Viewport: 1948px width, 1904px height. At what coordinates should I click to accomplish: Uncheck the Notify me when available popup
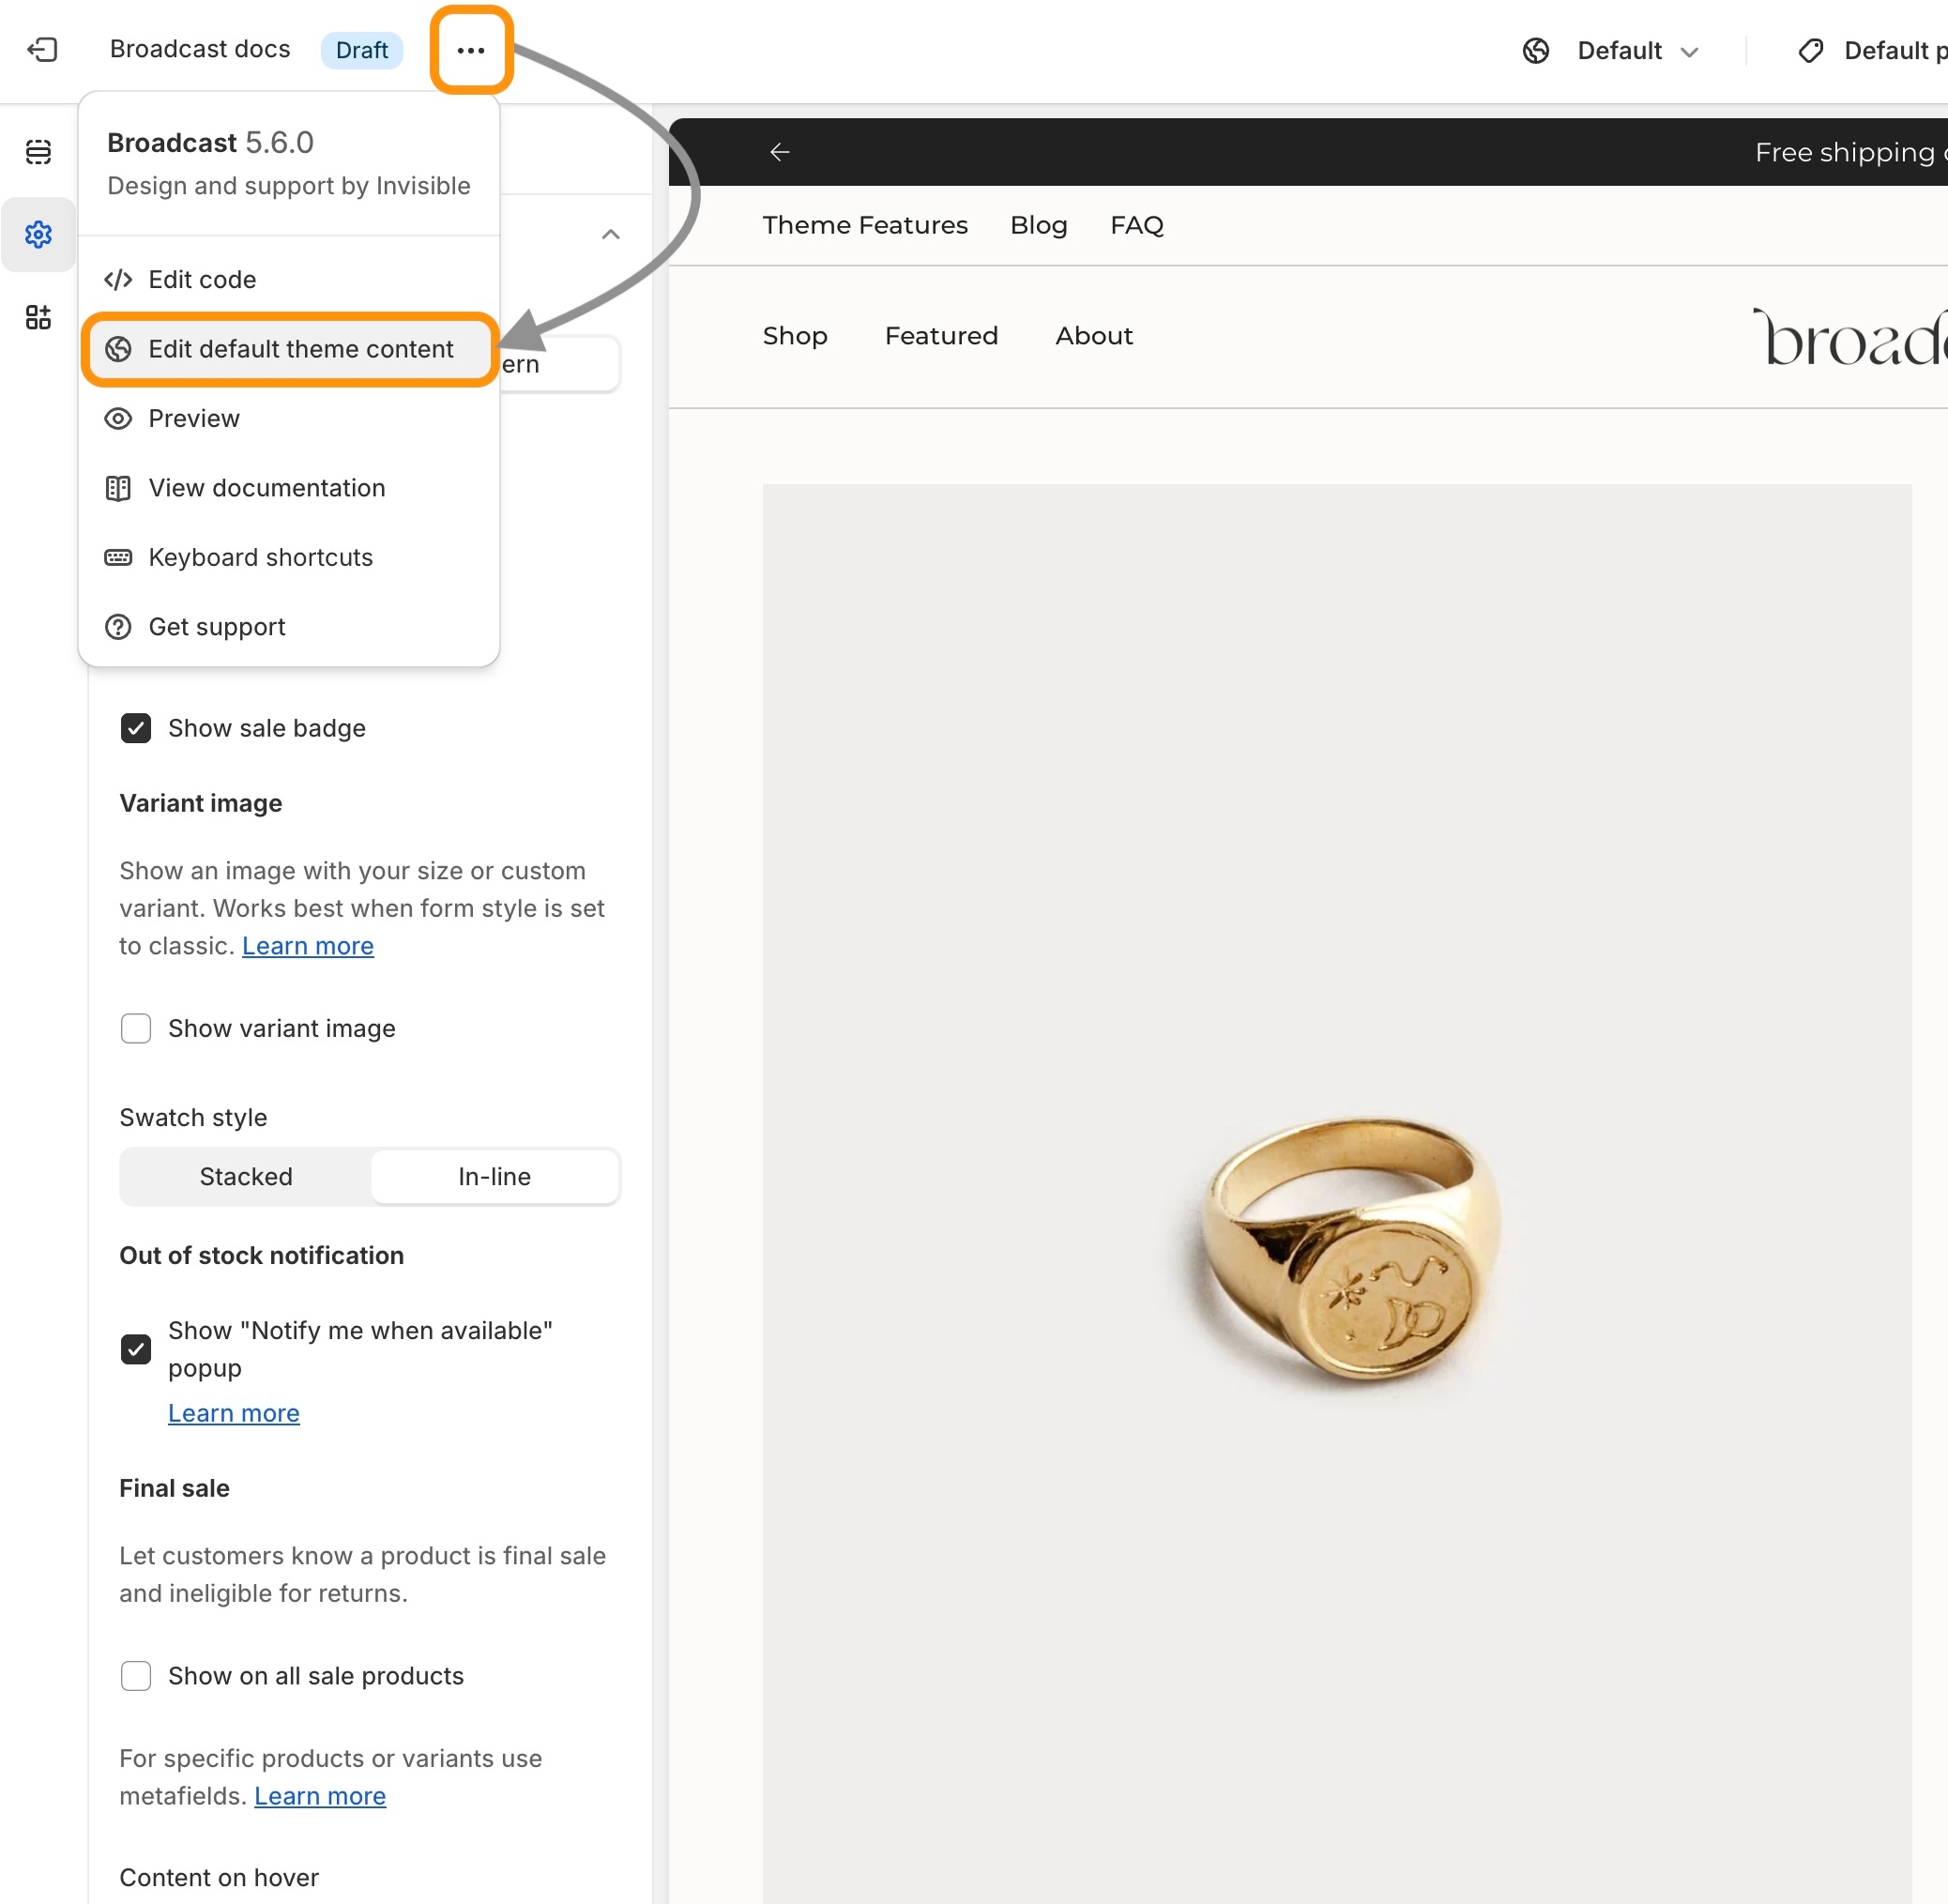136,1349
